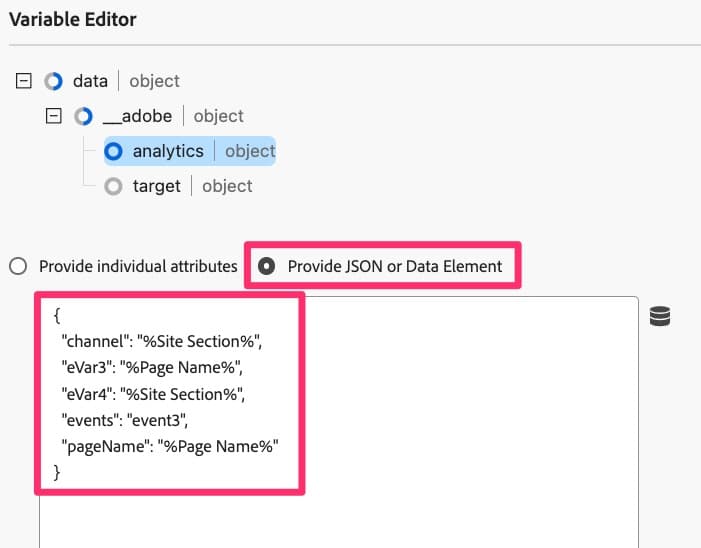Select the target tree item label
Screen dimensions: 701x548
[157, 186]
